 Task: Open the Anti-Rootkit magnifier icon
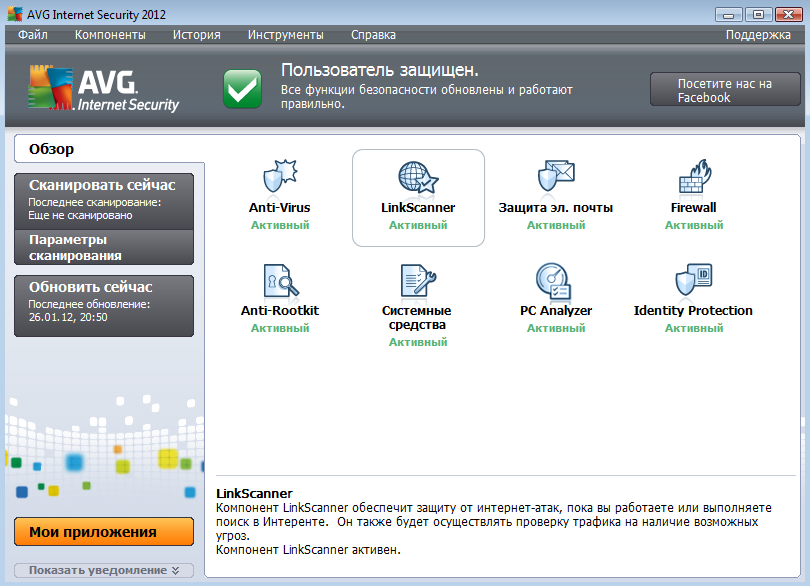[x=281, y=280]
